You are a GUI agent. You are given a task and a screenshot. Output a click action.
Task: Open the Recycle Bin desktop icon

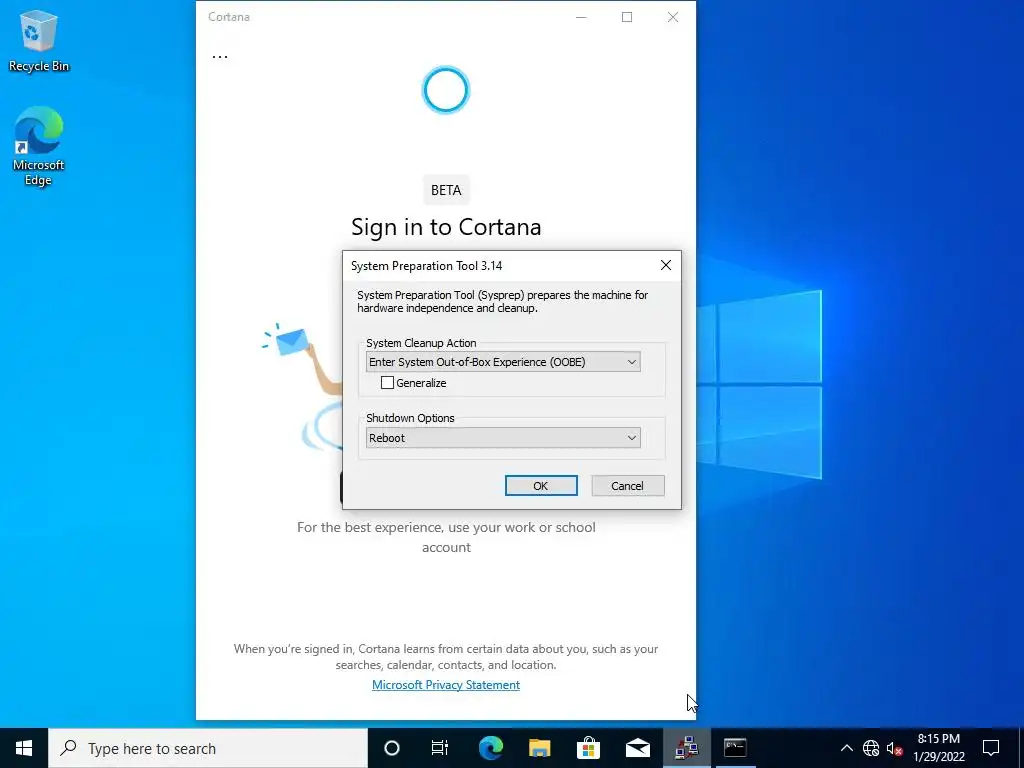39,40
